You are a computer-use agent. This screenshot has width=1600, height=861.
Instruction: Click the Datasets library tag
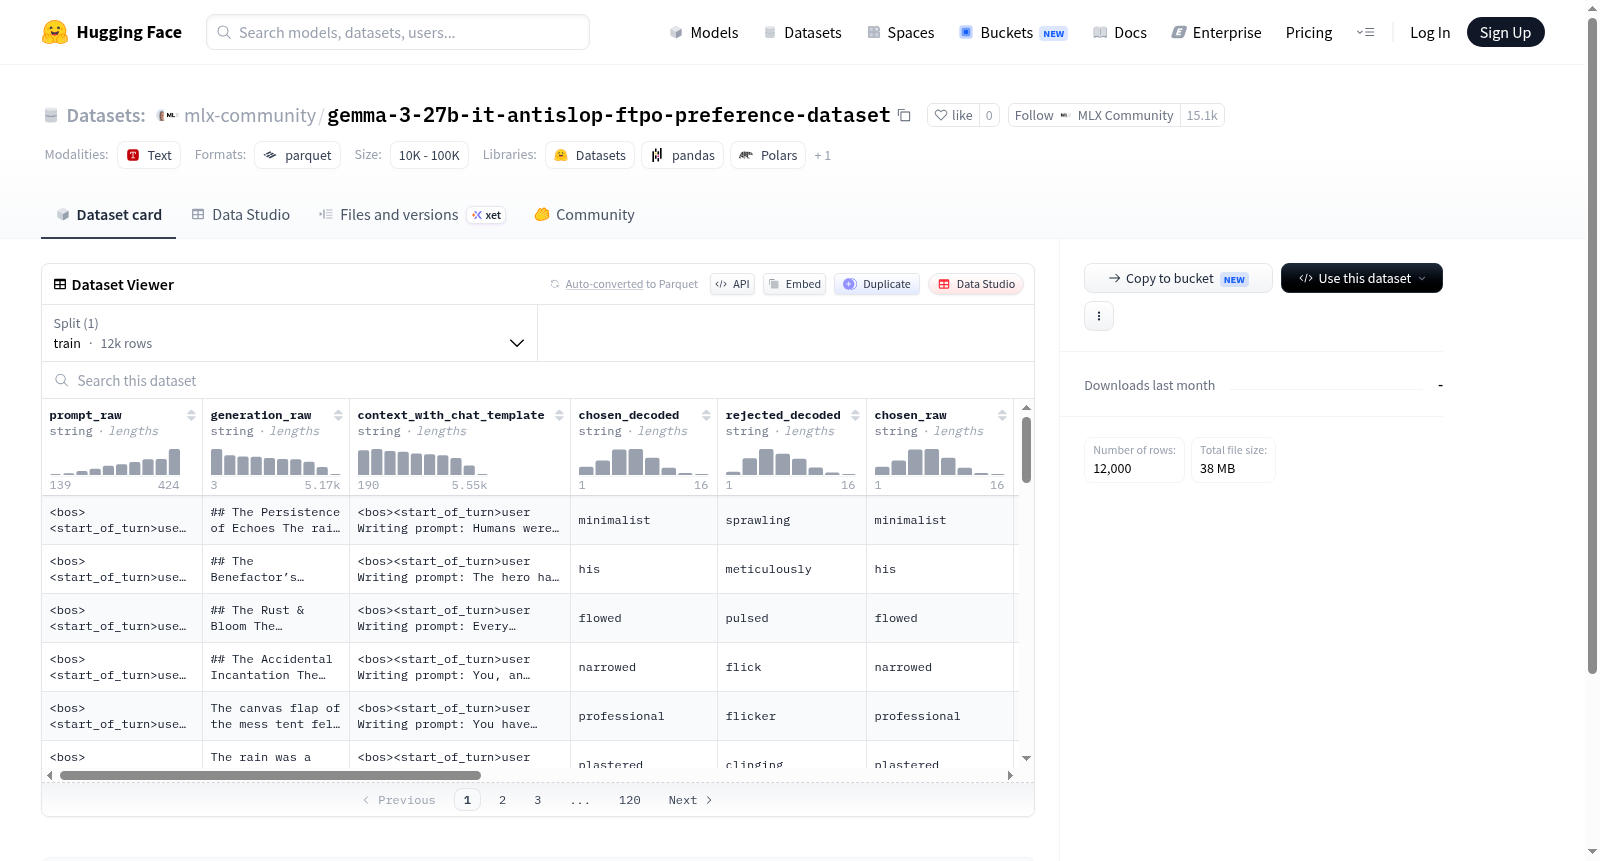pos(590,155)
